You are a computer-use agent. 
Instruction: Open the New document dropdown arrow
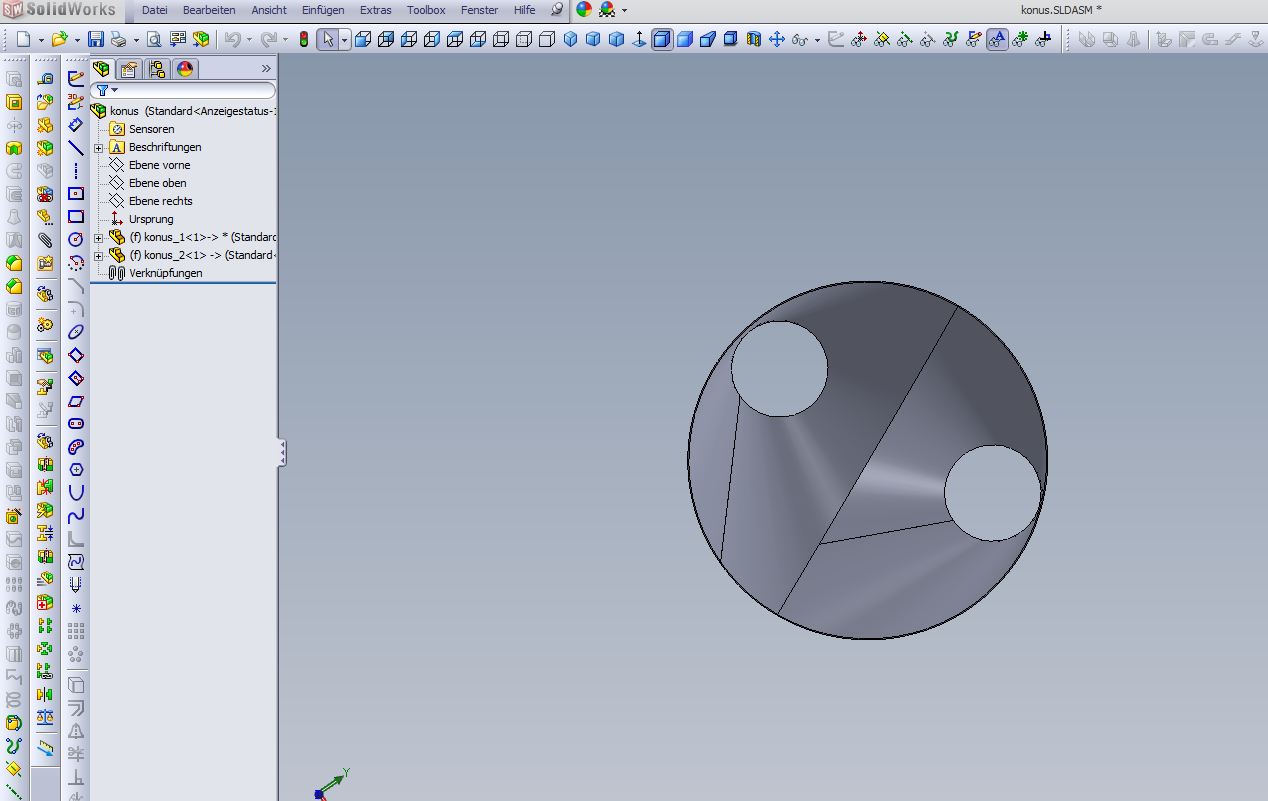click(x=40, y=41)
